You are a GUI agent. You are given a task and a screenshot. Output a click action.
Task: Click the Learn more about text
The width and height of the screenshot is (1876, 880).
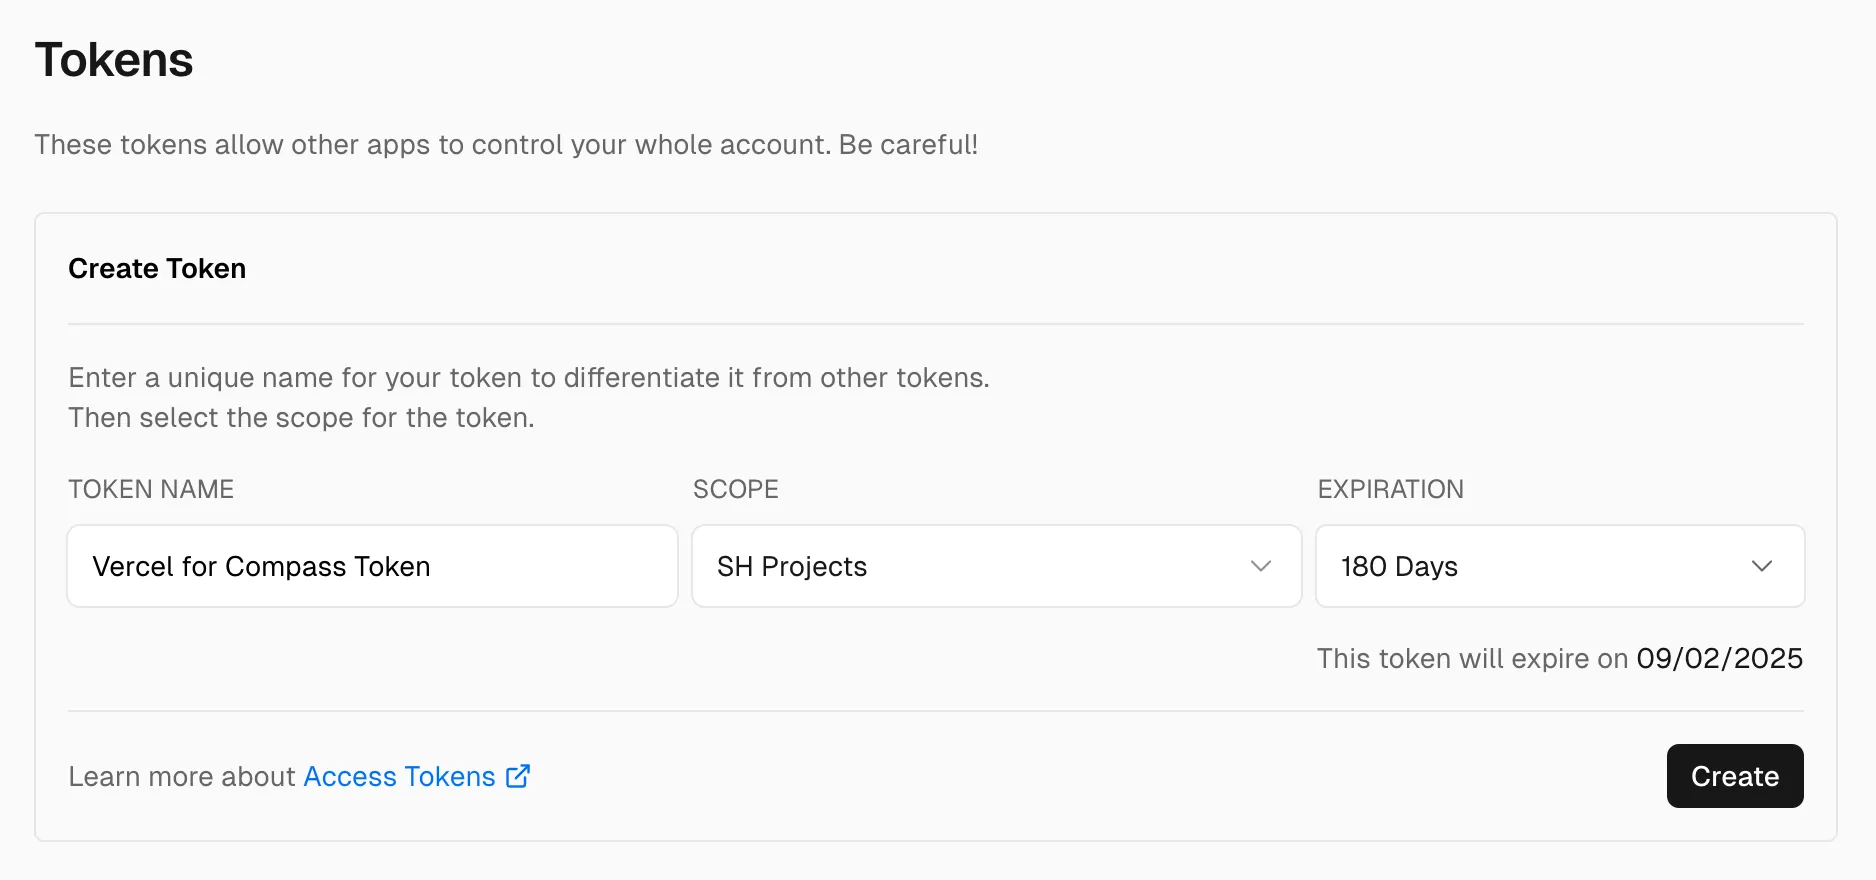click(183, 776)
